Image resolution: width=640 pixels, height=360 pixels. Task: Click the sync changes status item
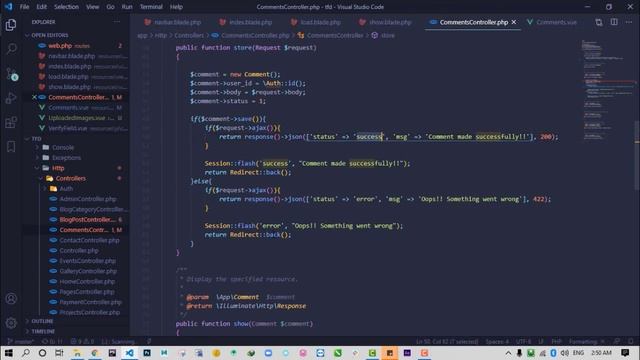tap(52, 342)
